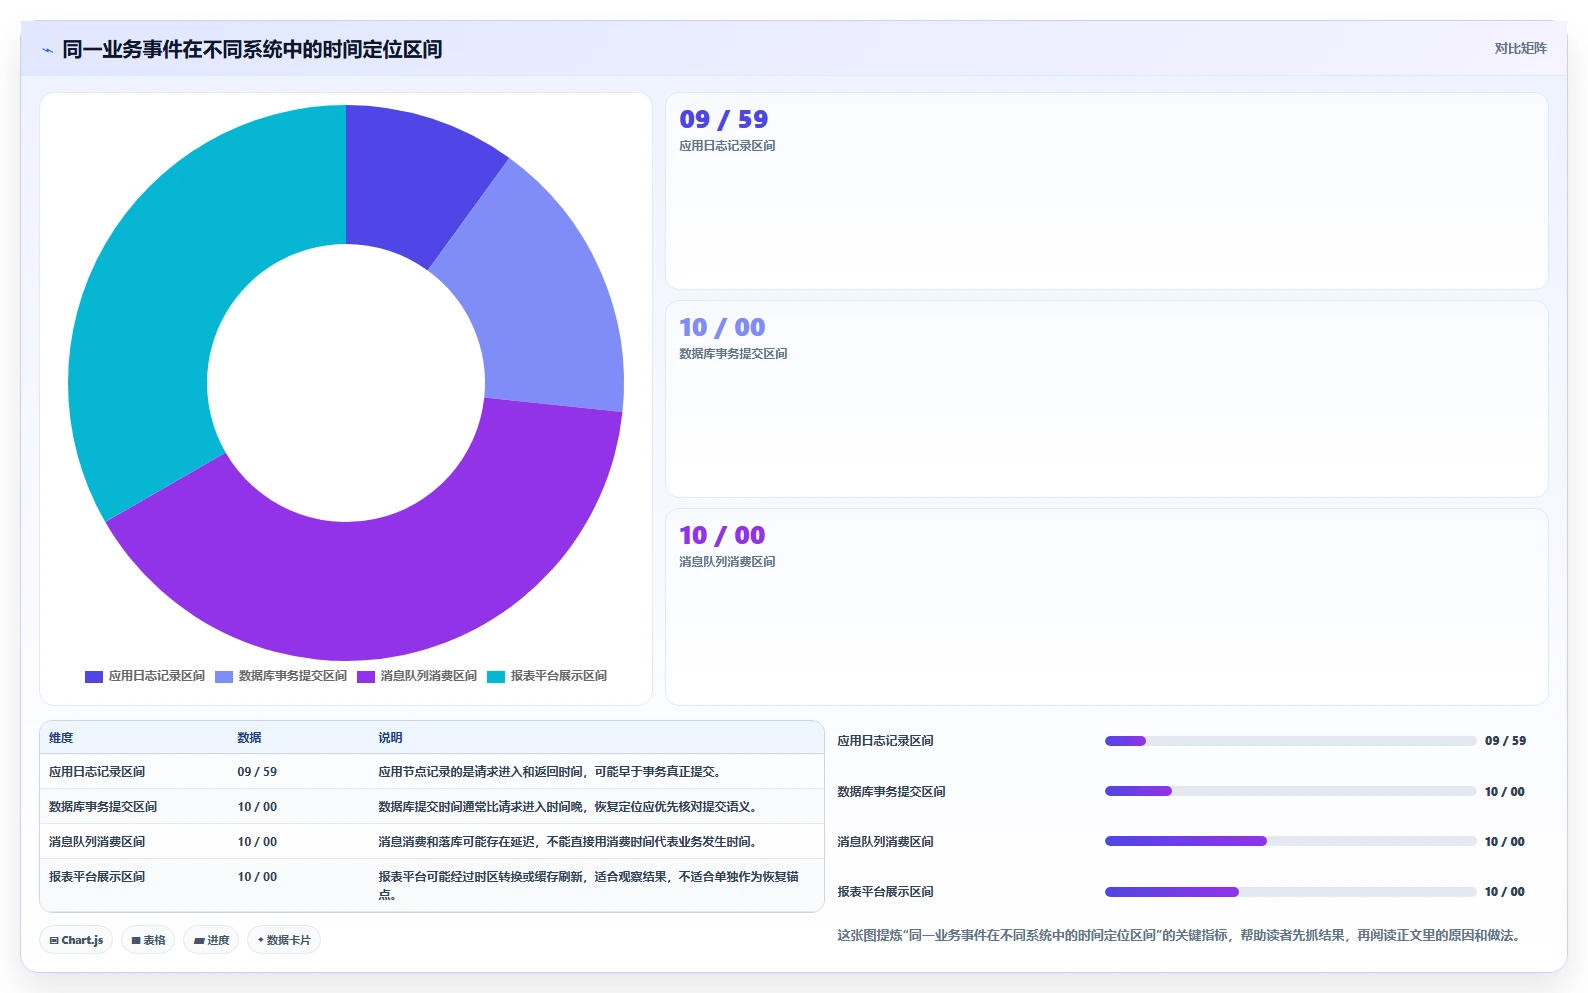
Task: Click the 09 / 59 table cell
Action: pyautogui.click(x=257, y=772)
